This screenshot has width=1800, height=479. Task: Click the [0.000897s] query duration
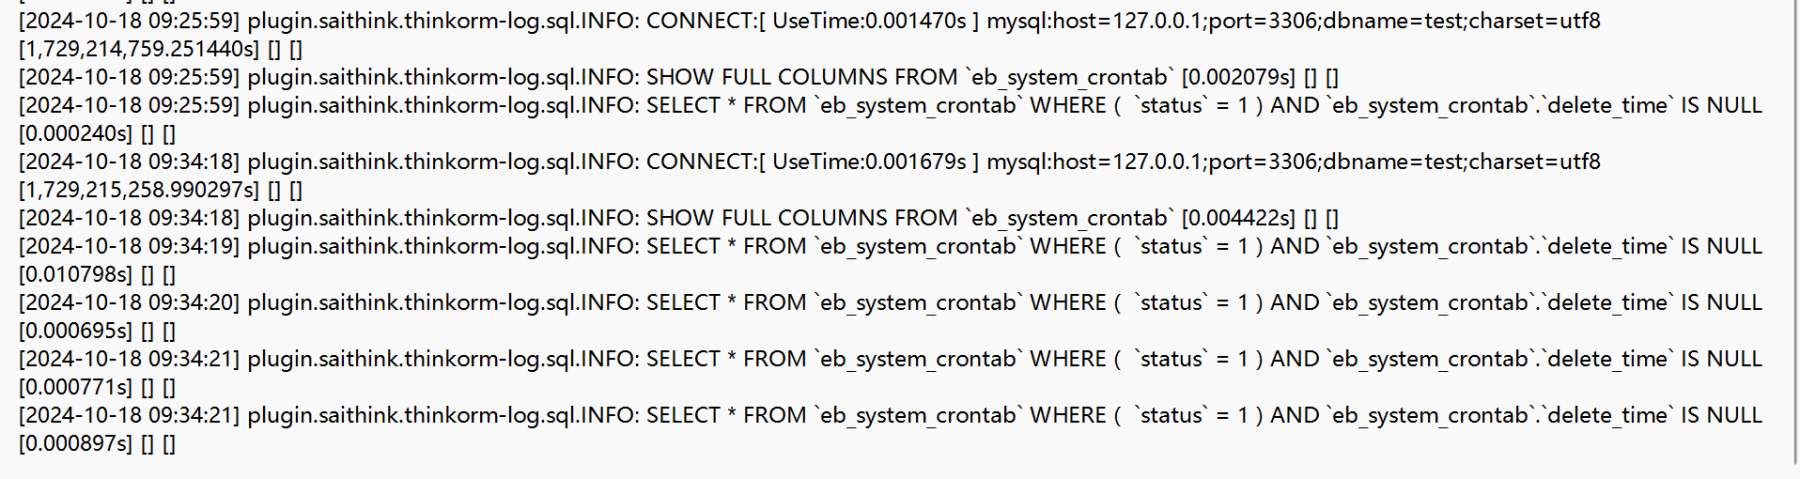point(75,443)
